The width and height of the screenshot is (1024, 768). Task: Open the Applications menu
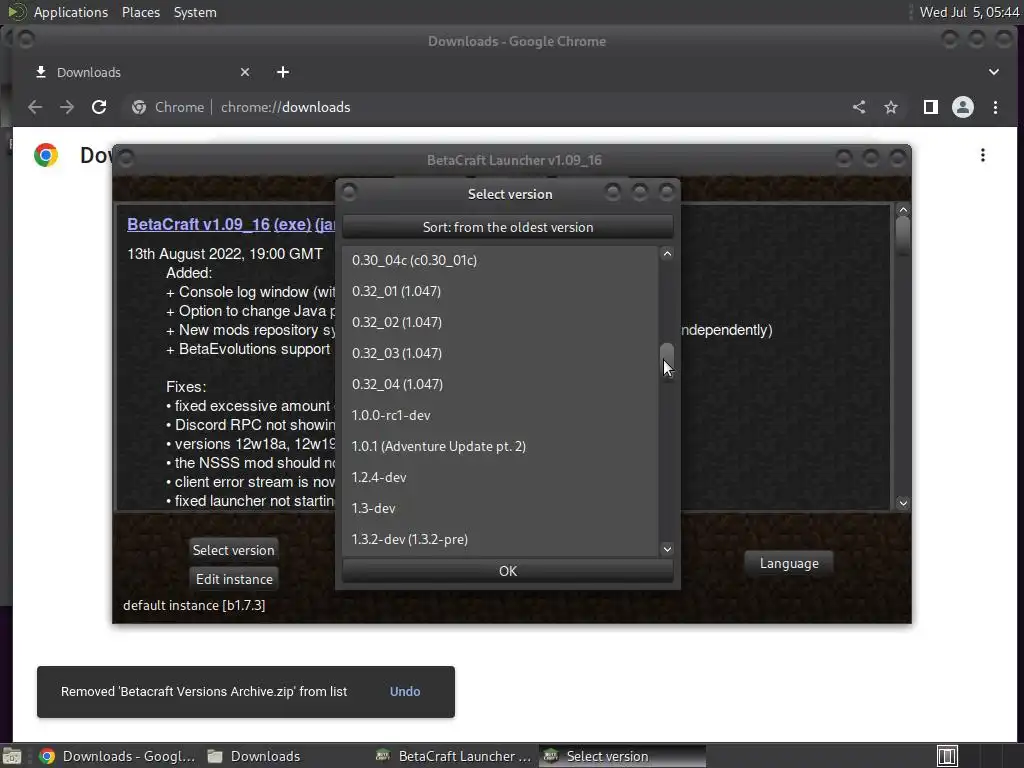pos(71,12)
